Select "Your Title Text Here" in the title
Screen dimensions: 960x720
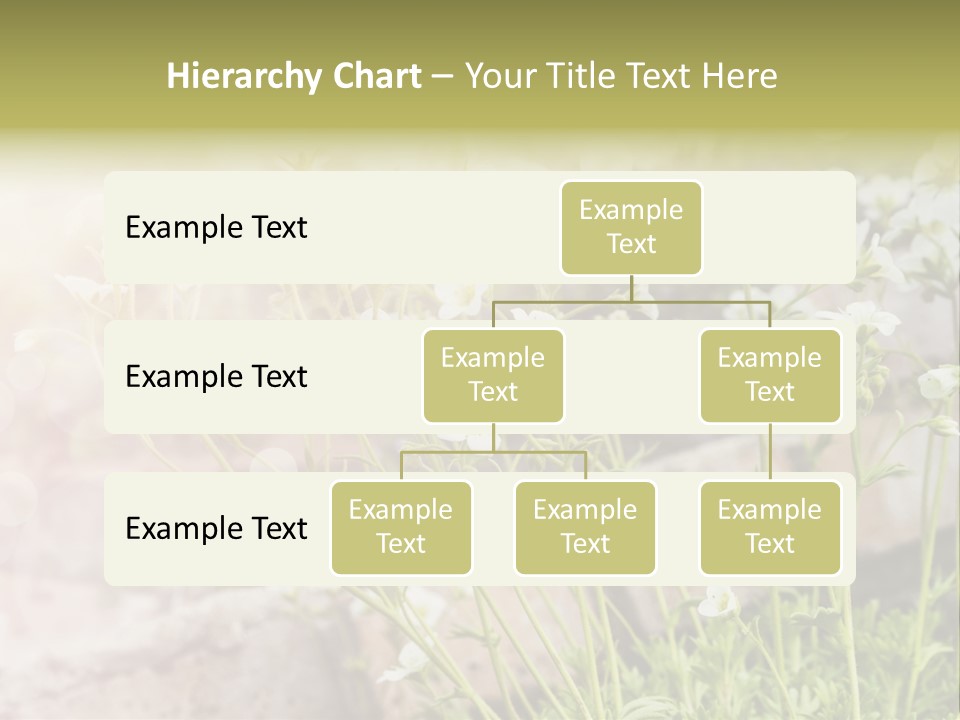[621, 76]
